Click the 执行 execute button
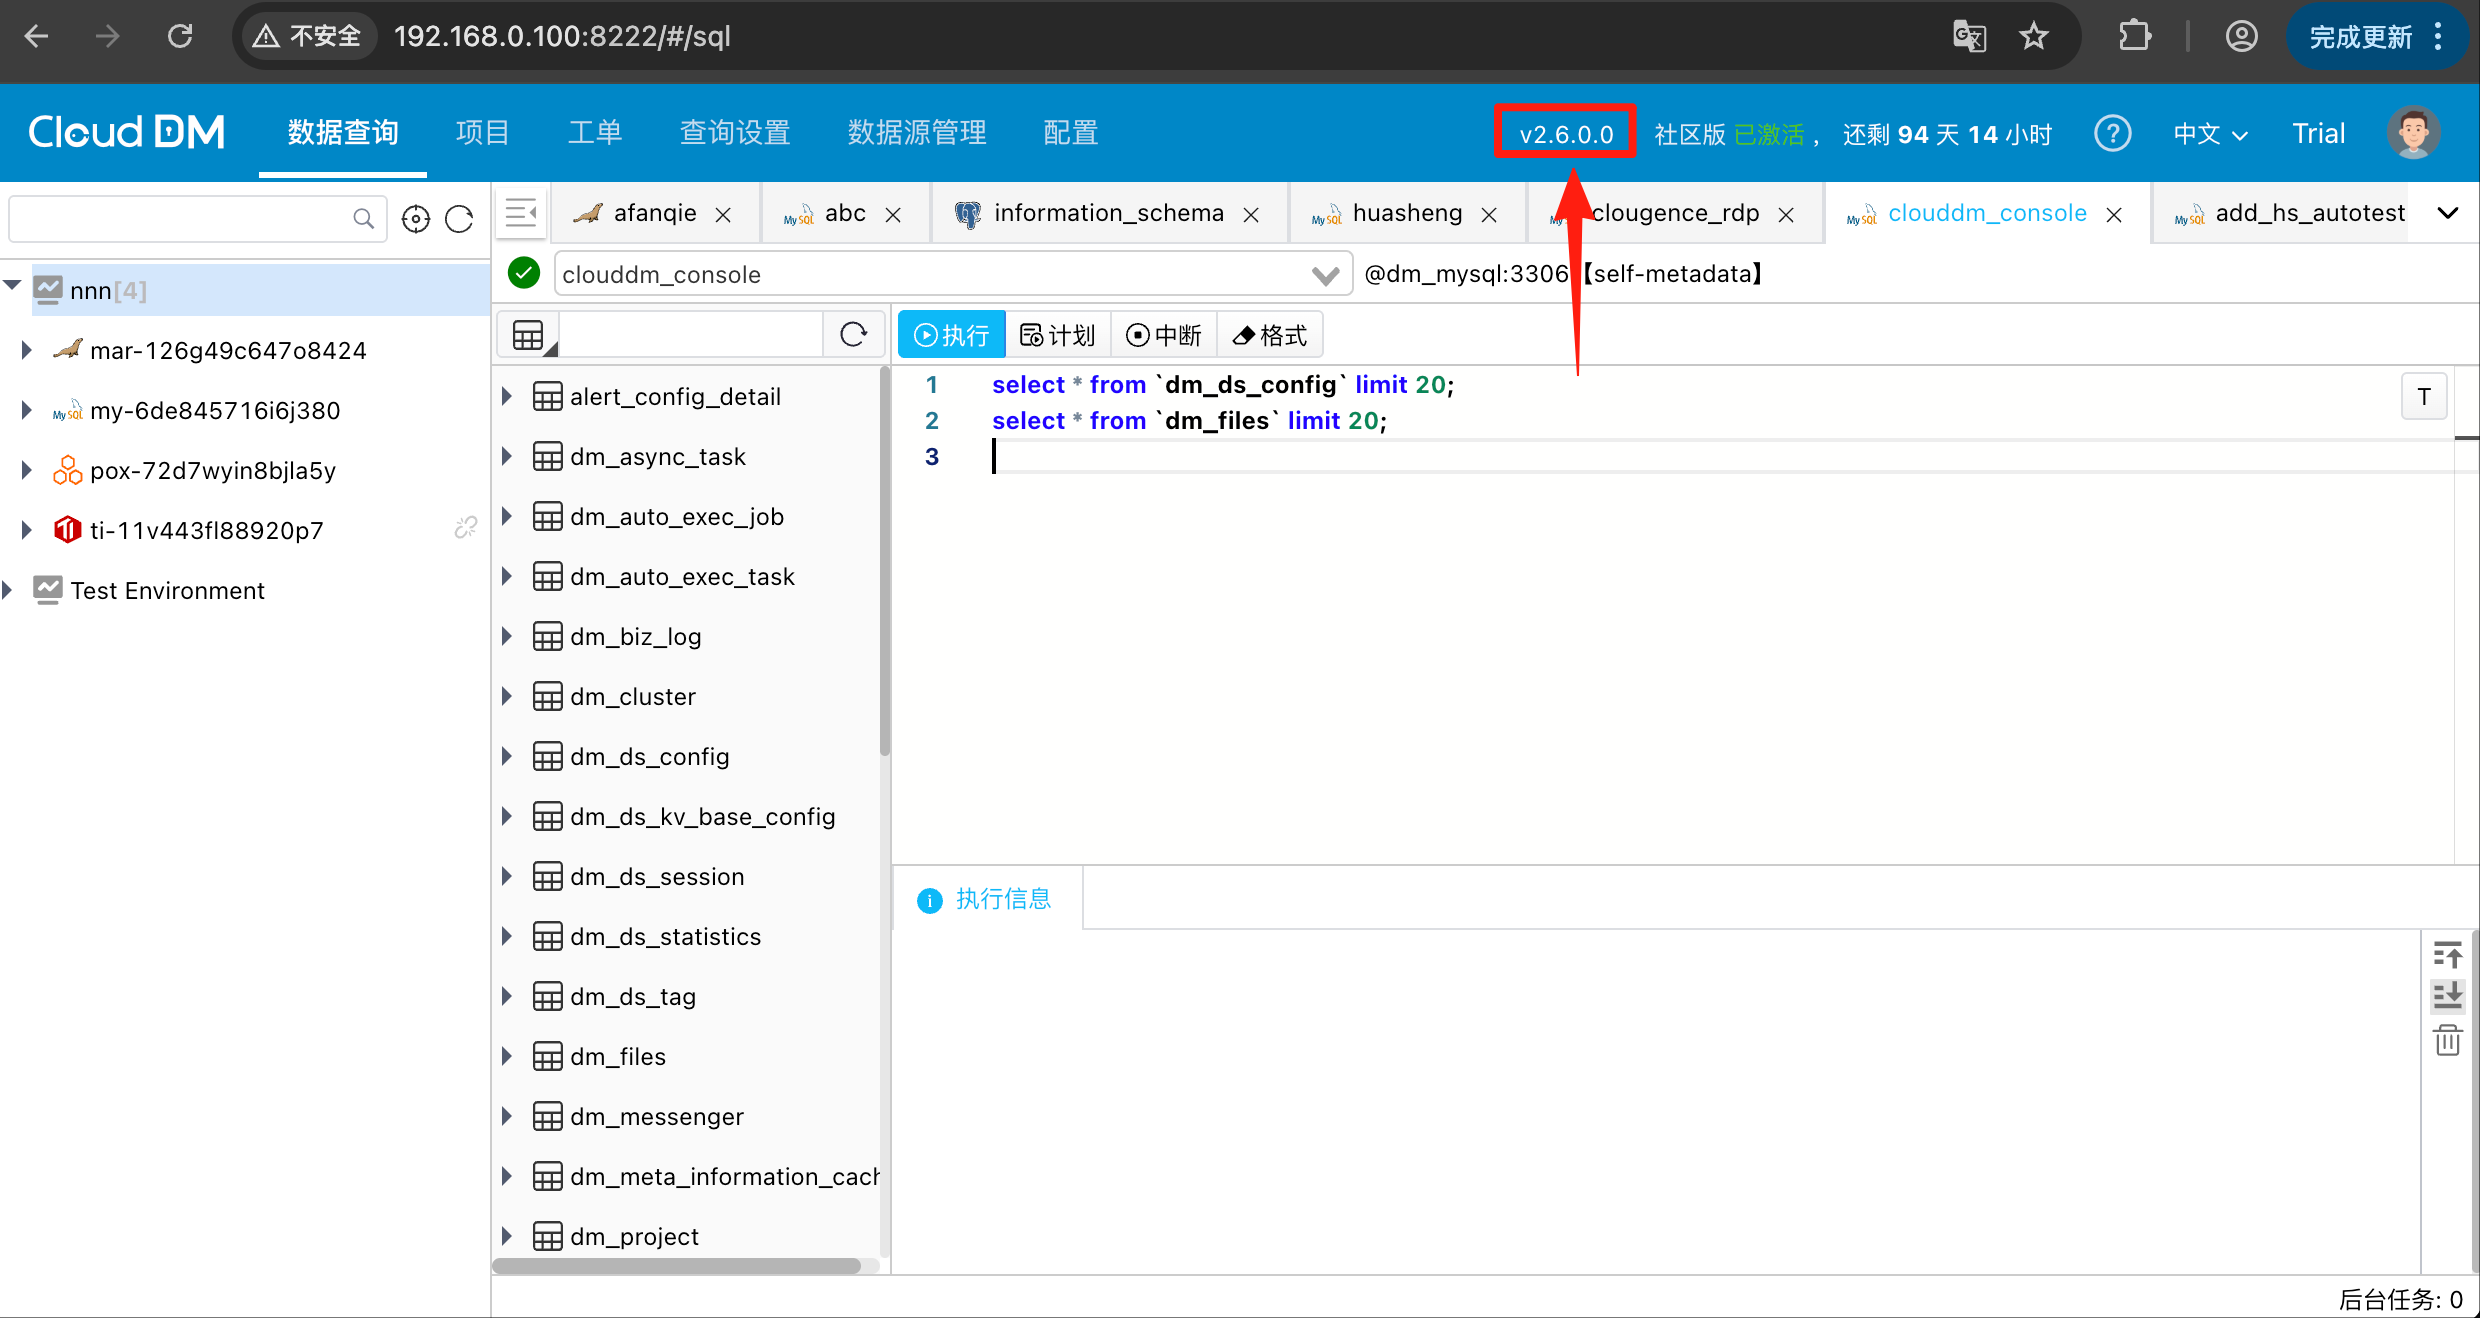2480x1318 pixels. pyautogui.click(x=951, y=335)
